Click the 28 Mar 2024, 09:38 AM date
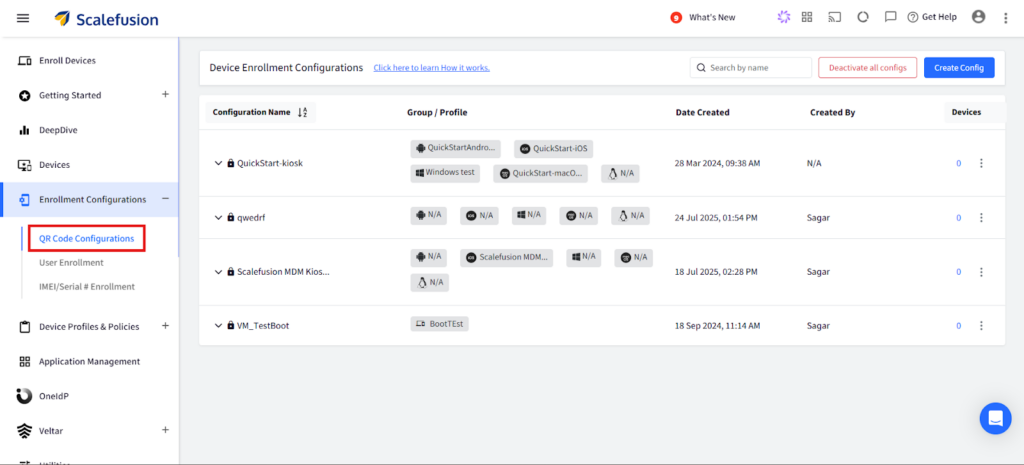This screenshot has height=465, width=1024. point(717,163)
